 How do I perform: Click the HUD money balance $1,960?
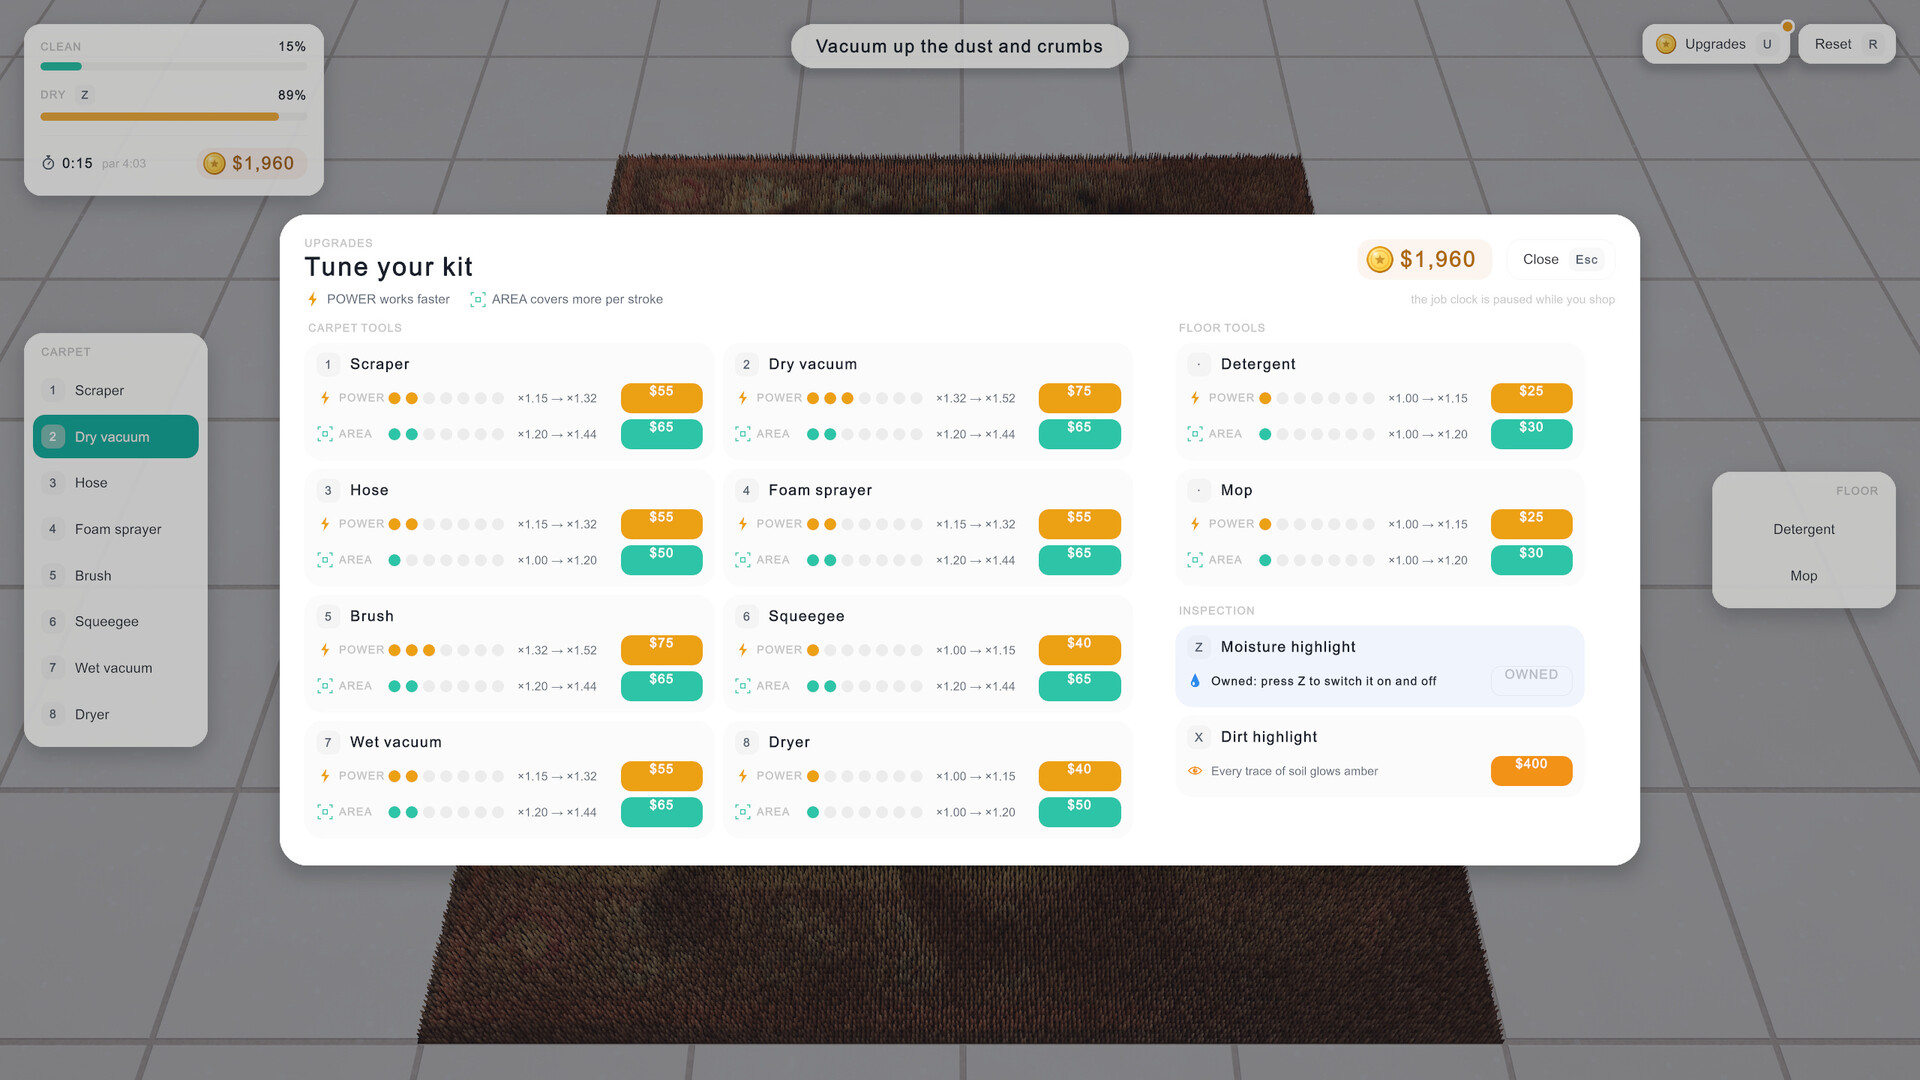(251, 163)
